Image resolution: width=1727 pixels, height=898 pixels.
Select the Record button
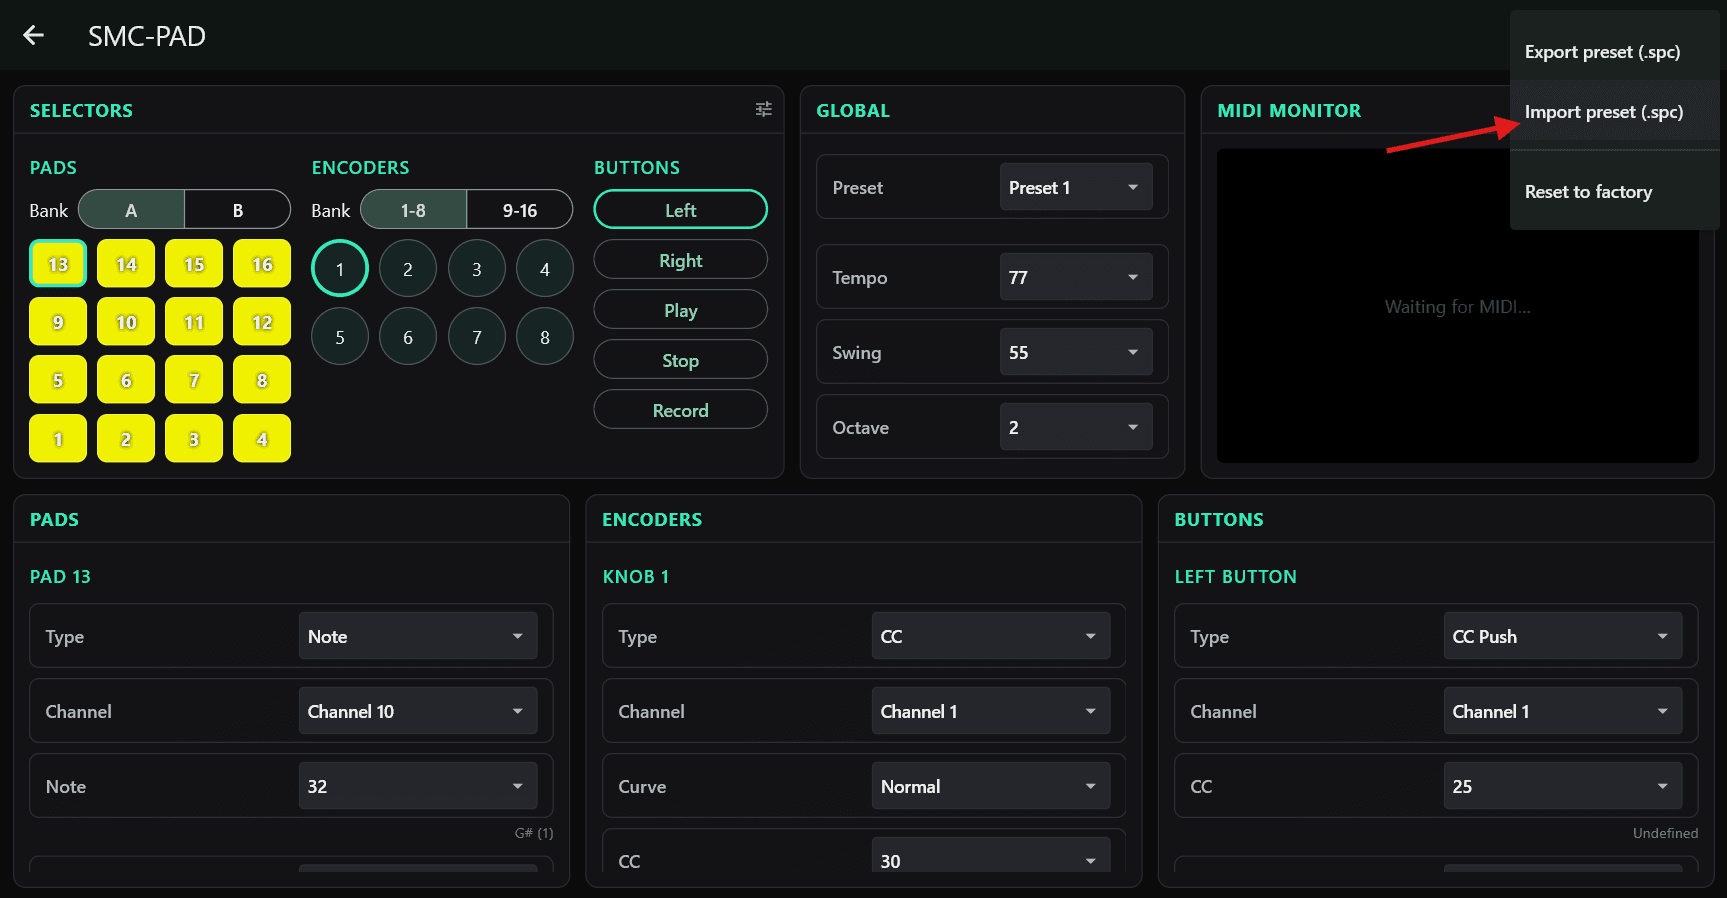(x=681, y=410)
